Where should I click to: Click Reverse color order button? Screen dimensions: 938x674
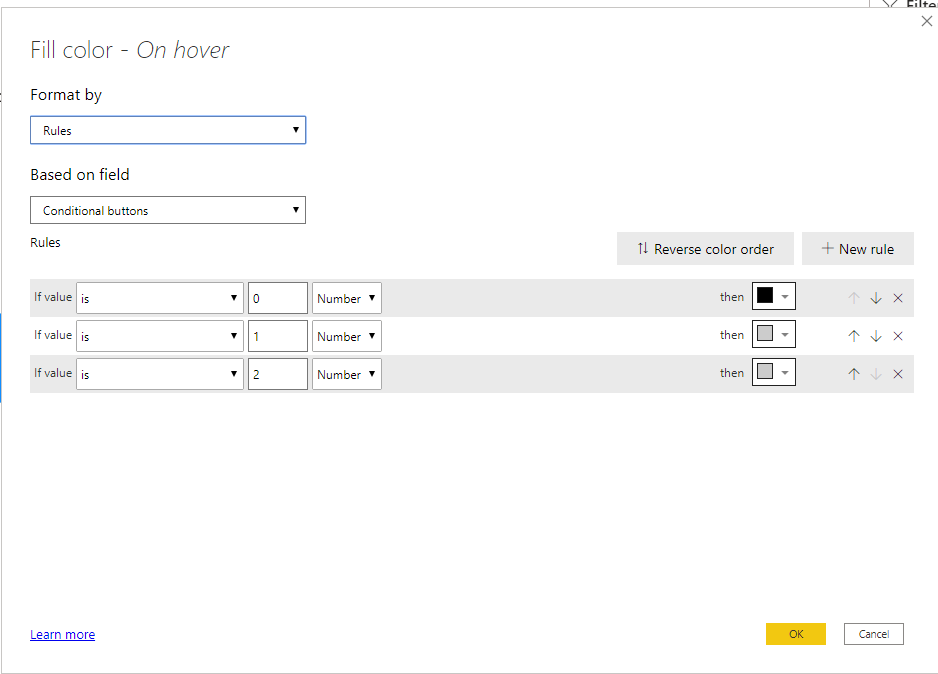[x=705, y=249]
